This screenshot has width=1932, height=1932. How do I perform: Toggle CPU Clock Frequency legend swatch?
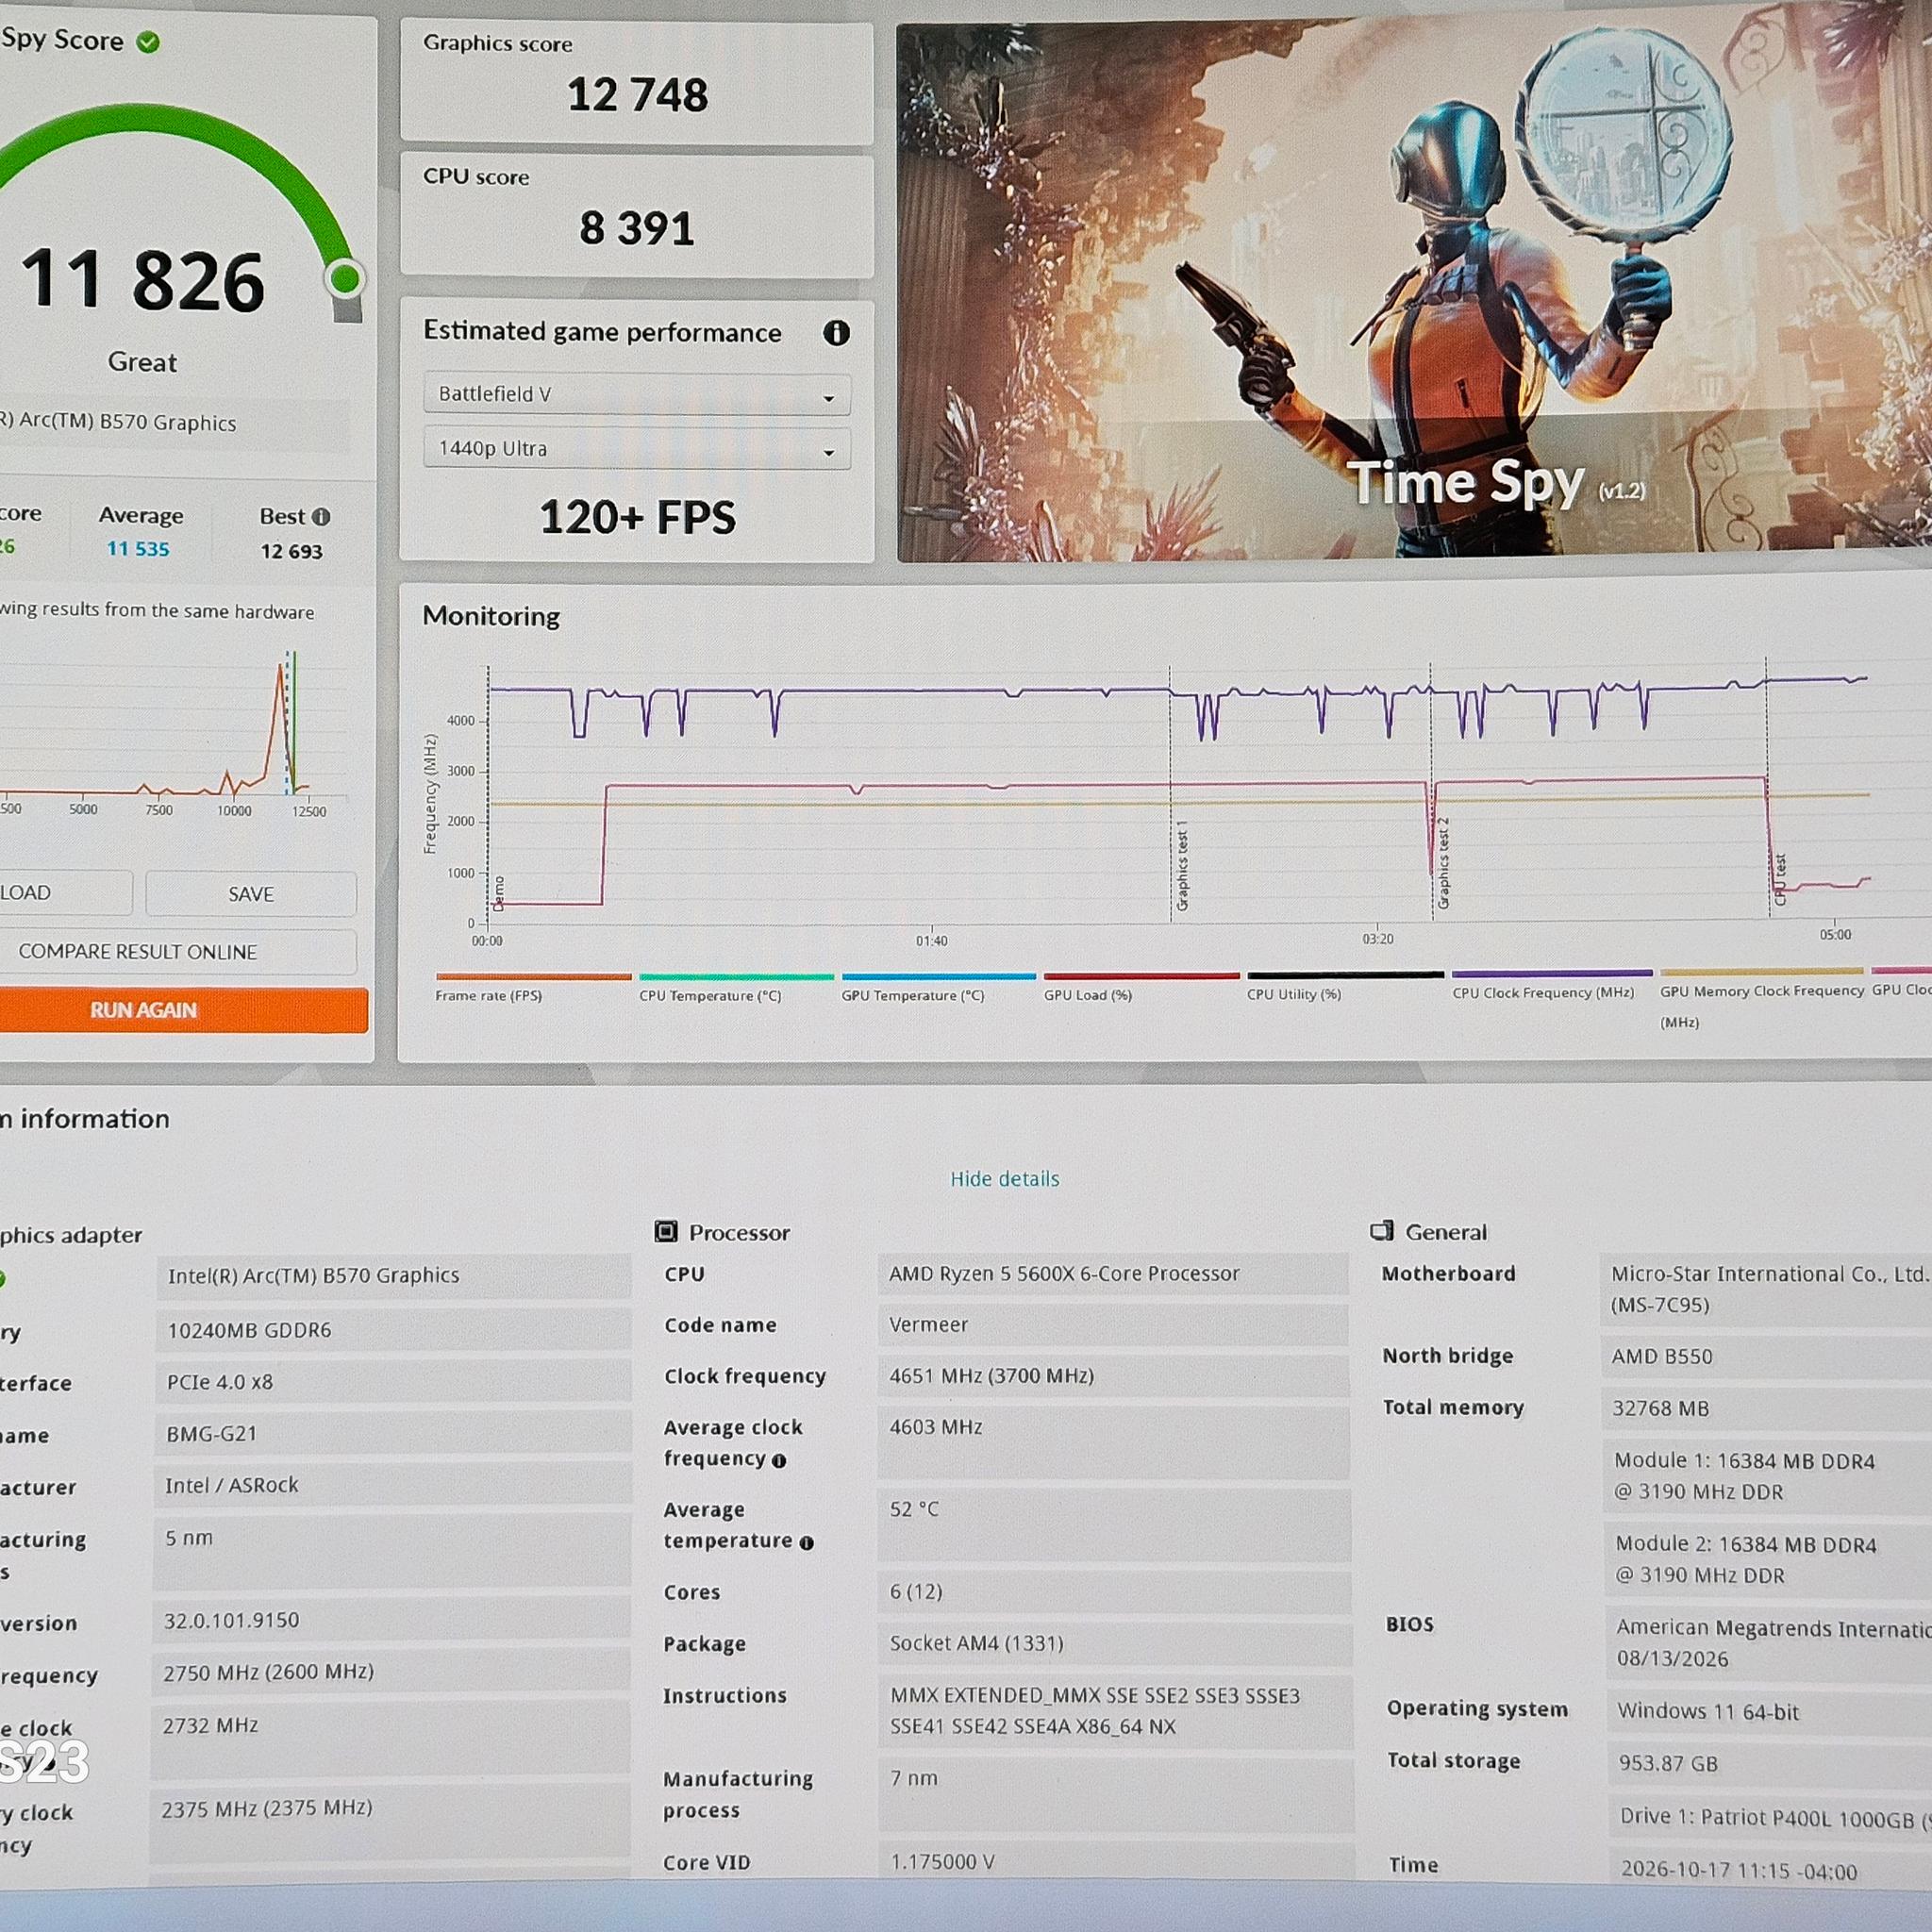[1552, 973]
